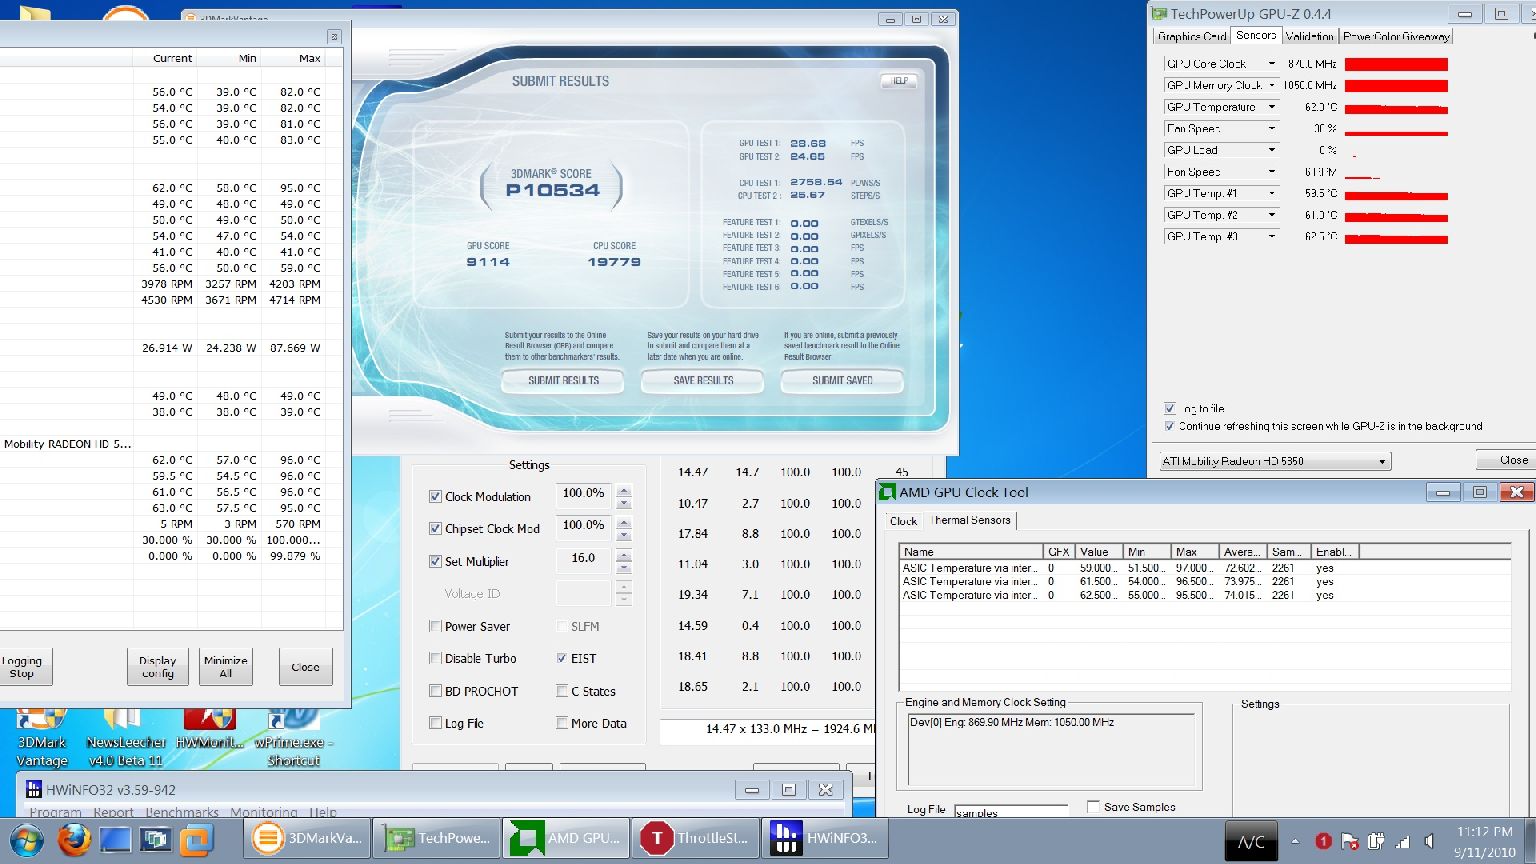
Task: Click the power plug tray icon
Action: [x=1376, y=842]
